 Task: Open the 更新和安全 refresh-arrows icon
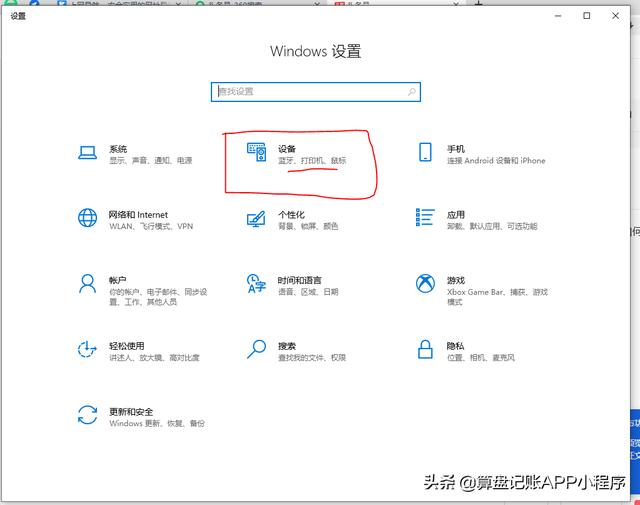coord(87,415)
